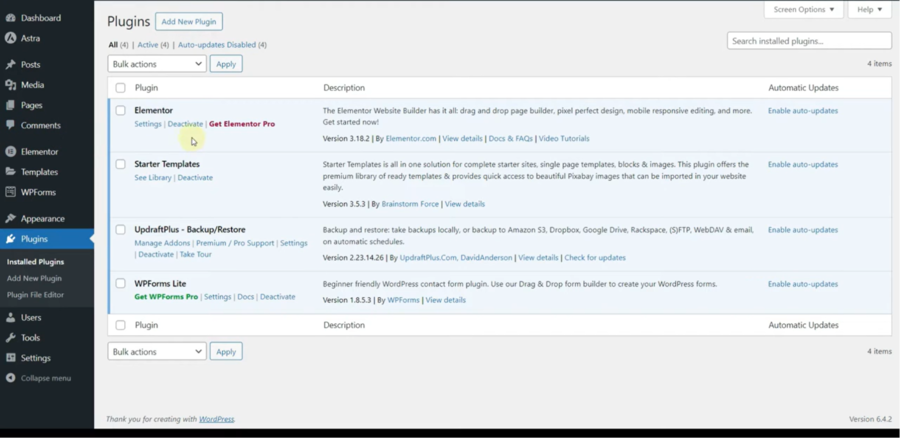
Task: Click the Templates folder icon
Action: point(10,172)
